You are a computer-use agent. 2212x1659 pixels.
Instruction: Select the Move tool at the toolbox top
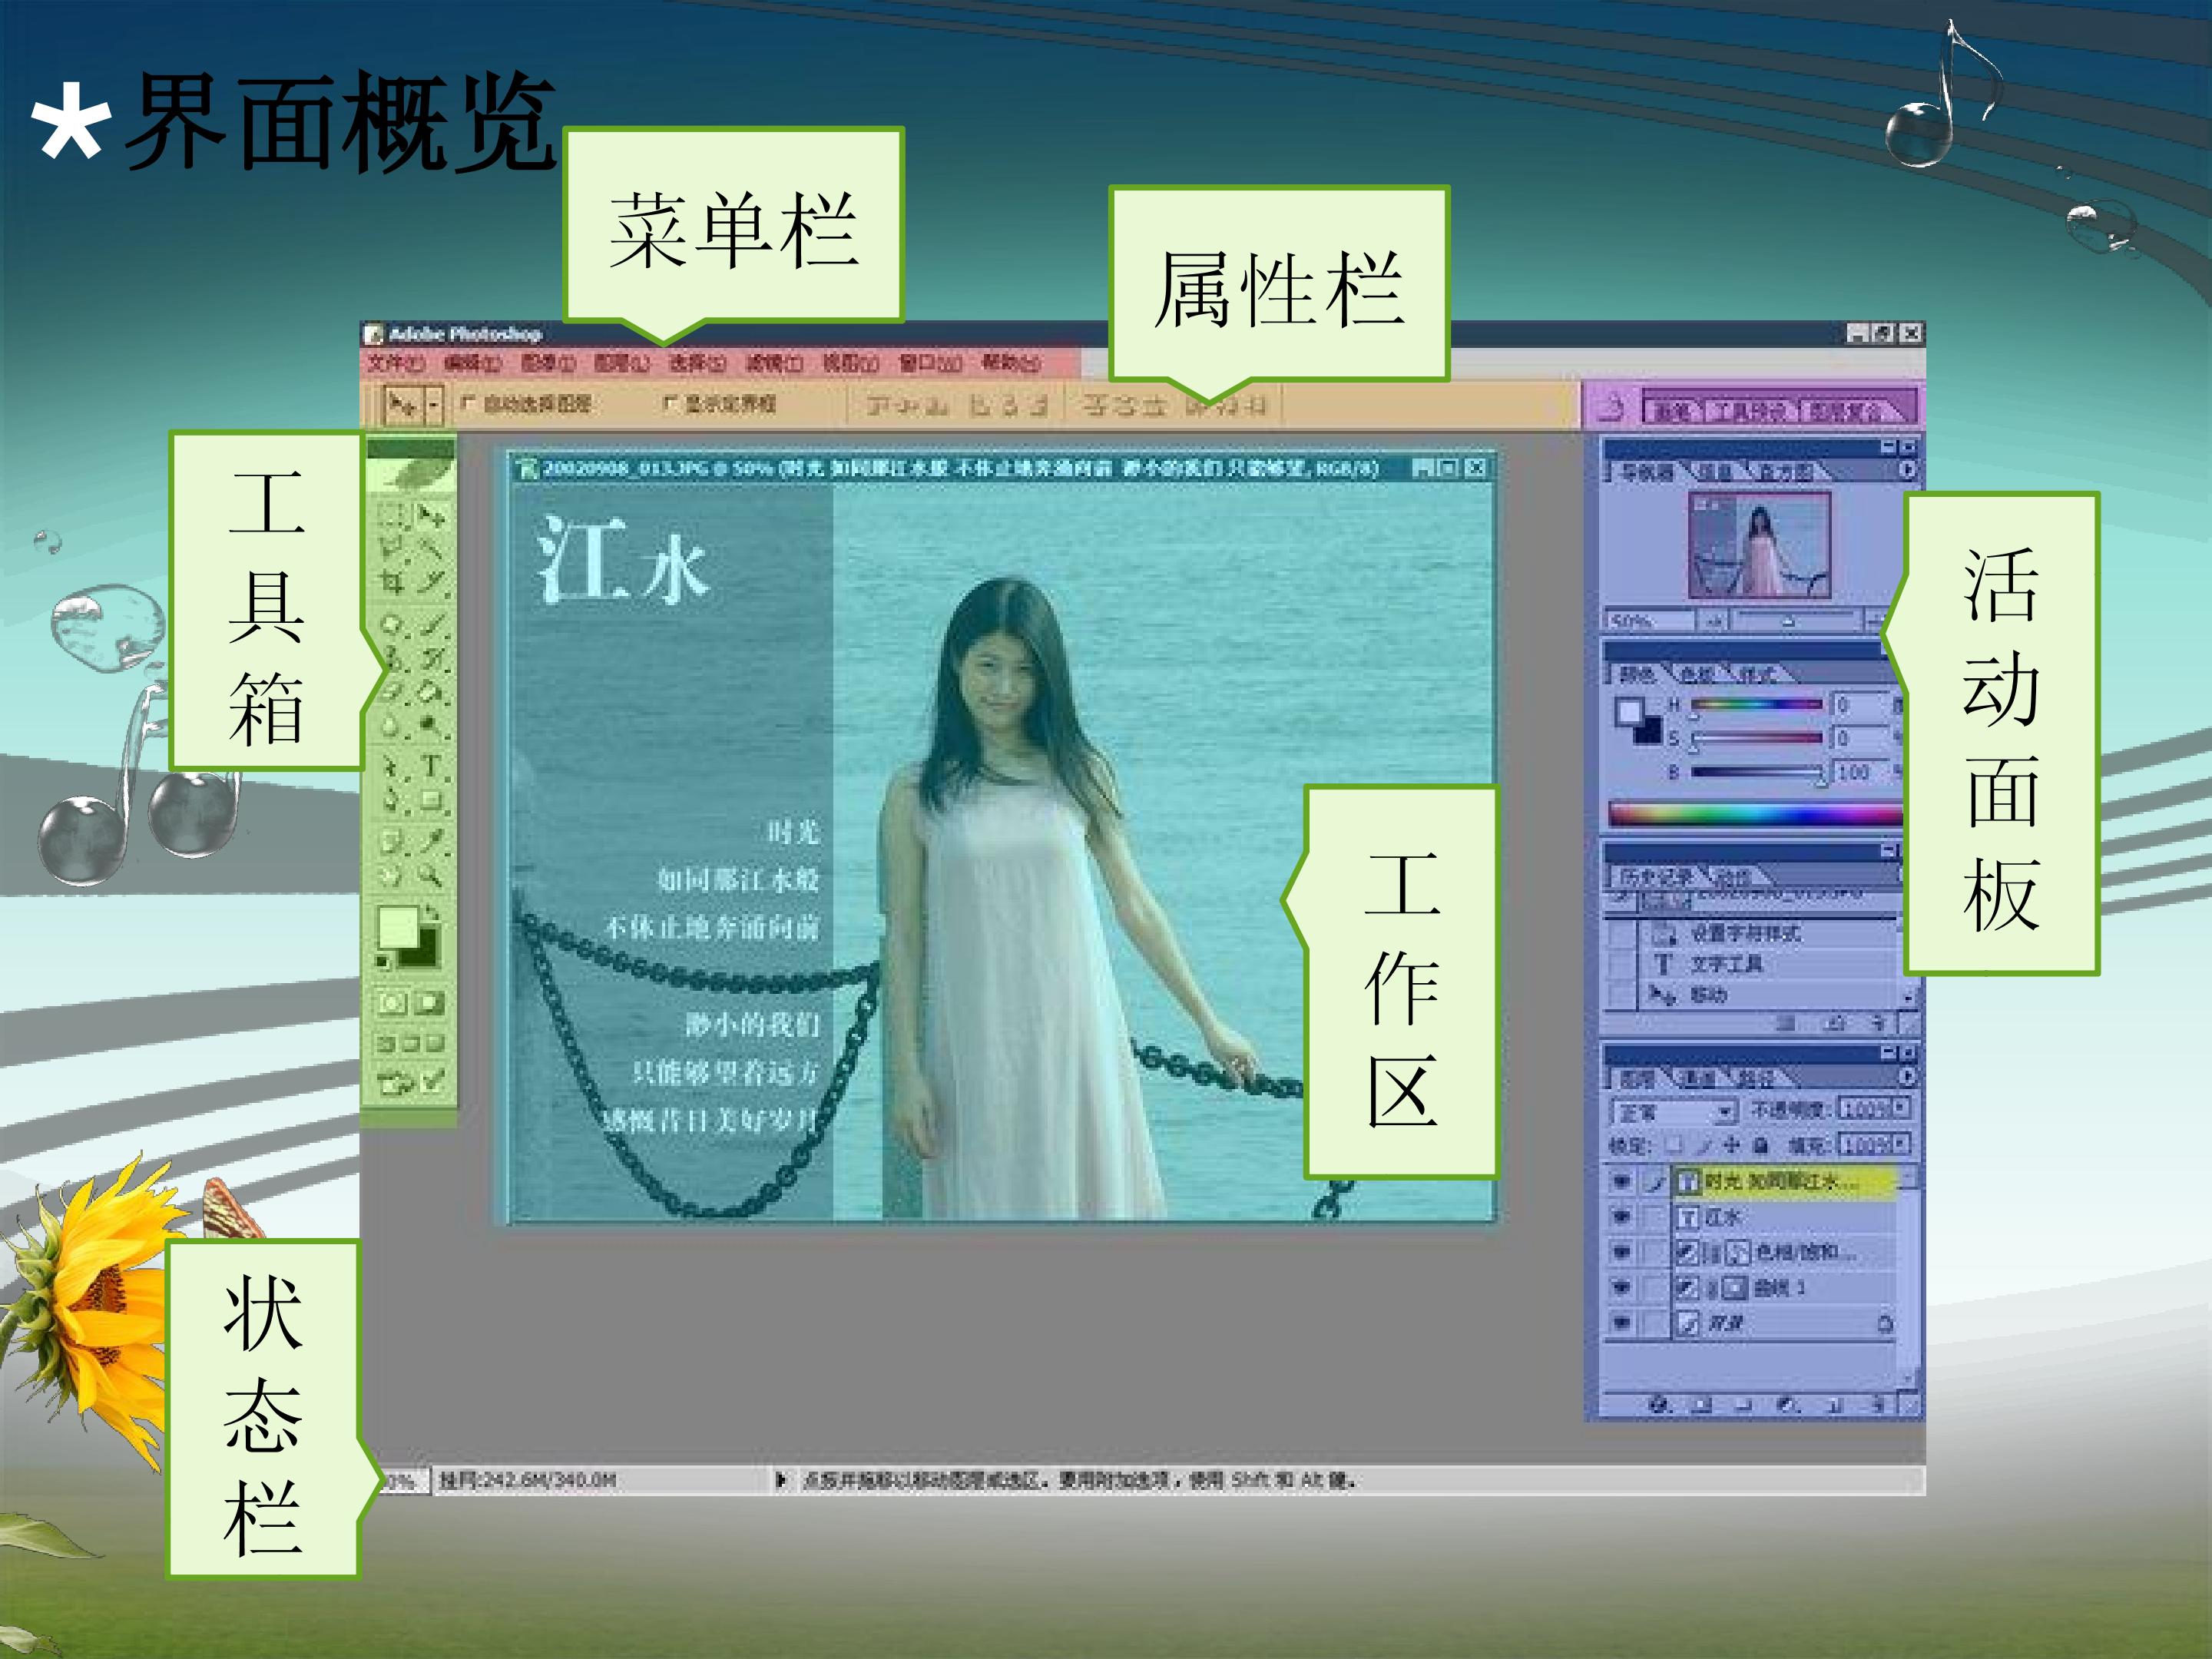(x=432, y=517)
